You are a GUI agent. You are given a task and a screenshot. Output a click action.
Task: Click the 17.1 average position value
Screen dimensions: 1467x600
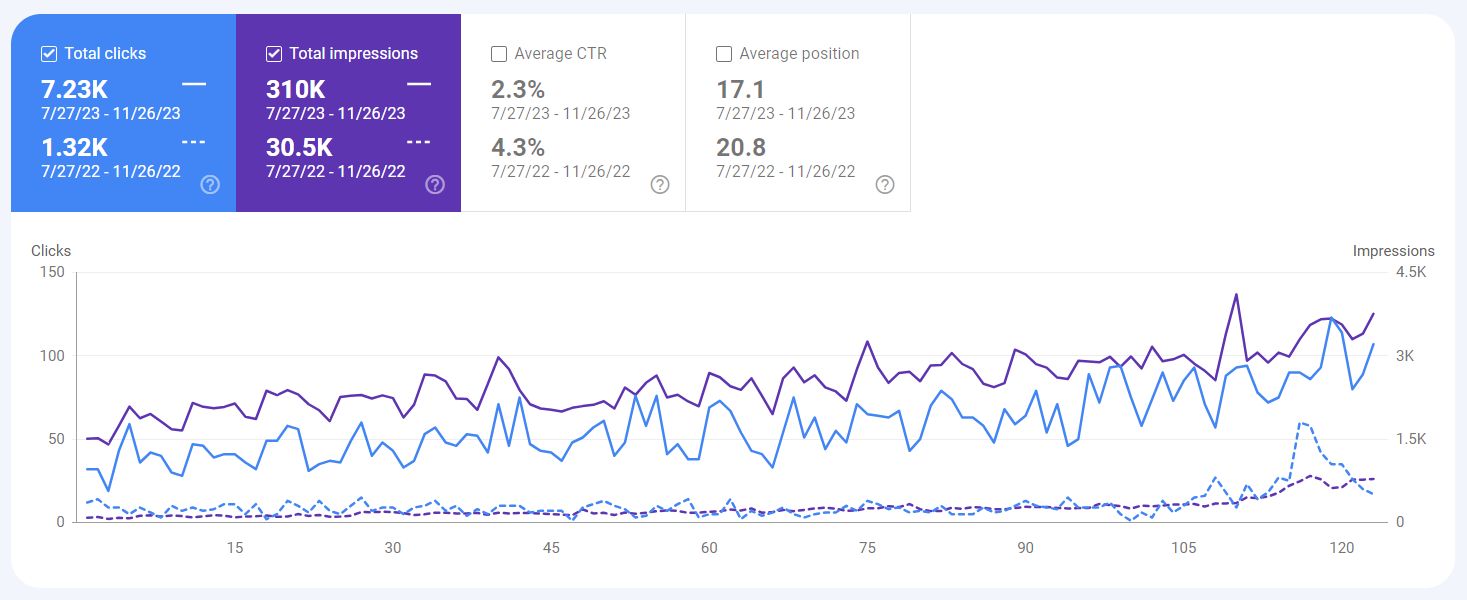coord(741,89)
